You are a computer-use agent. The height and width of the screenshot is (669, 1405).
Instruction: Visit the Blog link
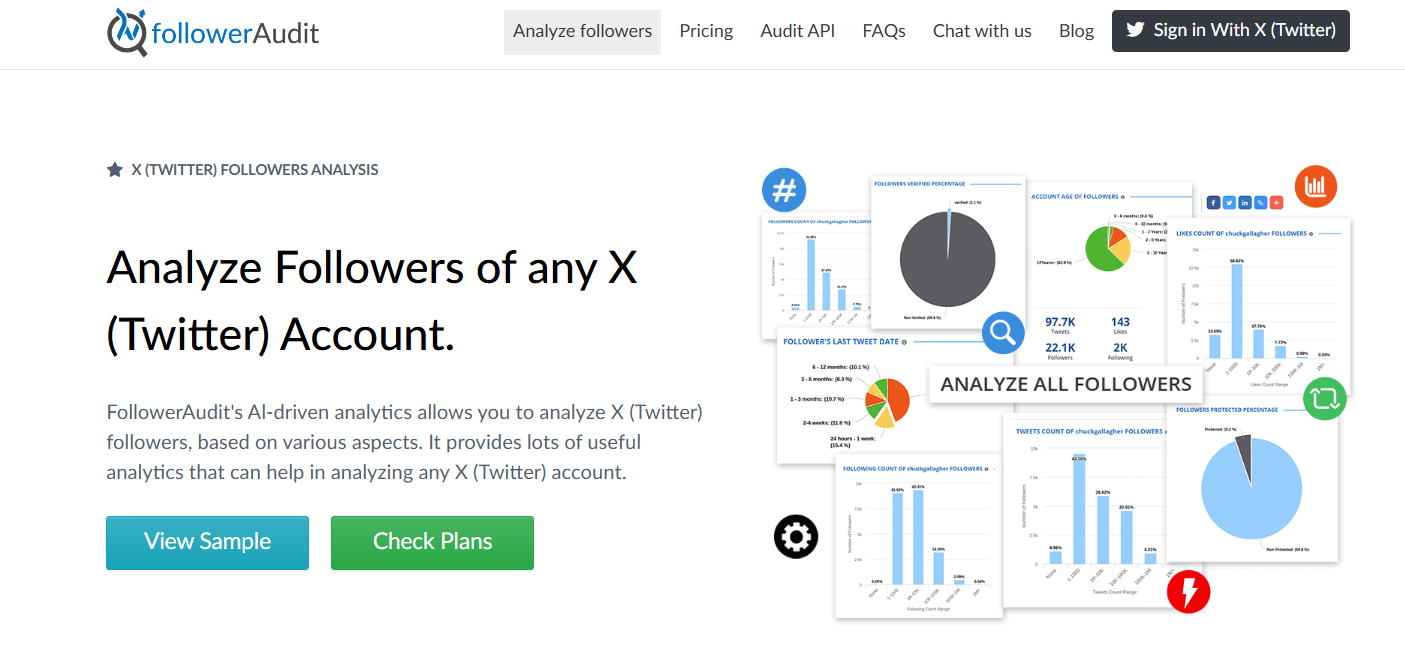1076,31
